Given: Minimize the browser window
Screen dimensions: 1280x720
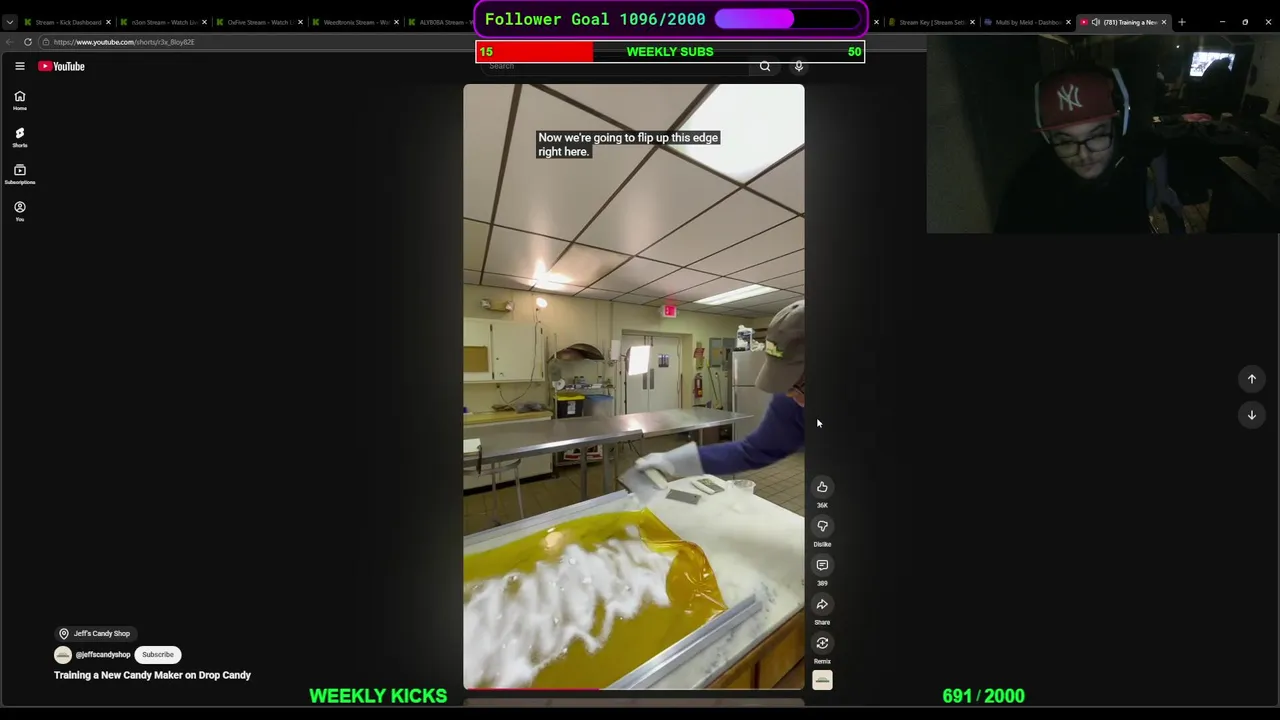Looking at the screenshot, I should (1222, 22).
